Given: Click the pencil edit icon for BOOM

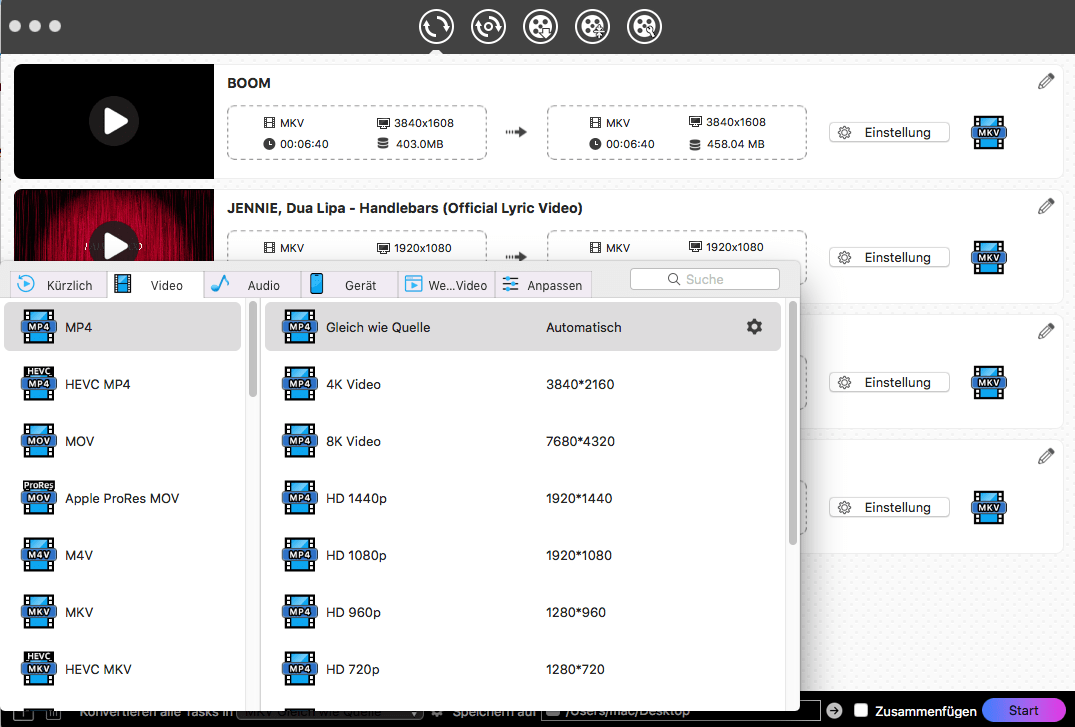Looking at the screenshot, I should [1046, 82].
